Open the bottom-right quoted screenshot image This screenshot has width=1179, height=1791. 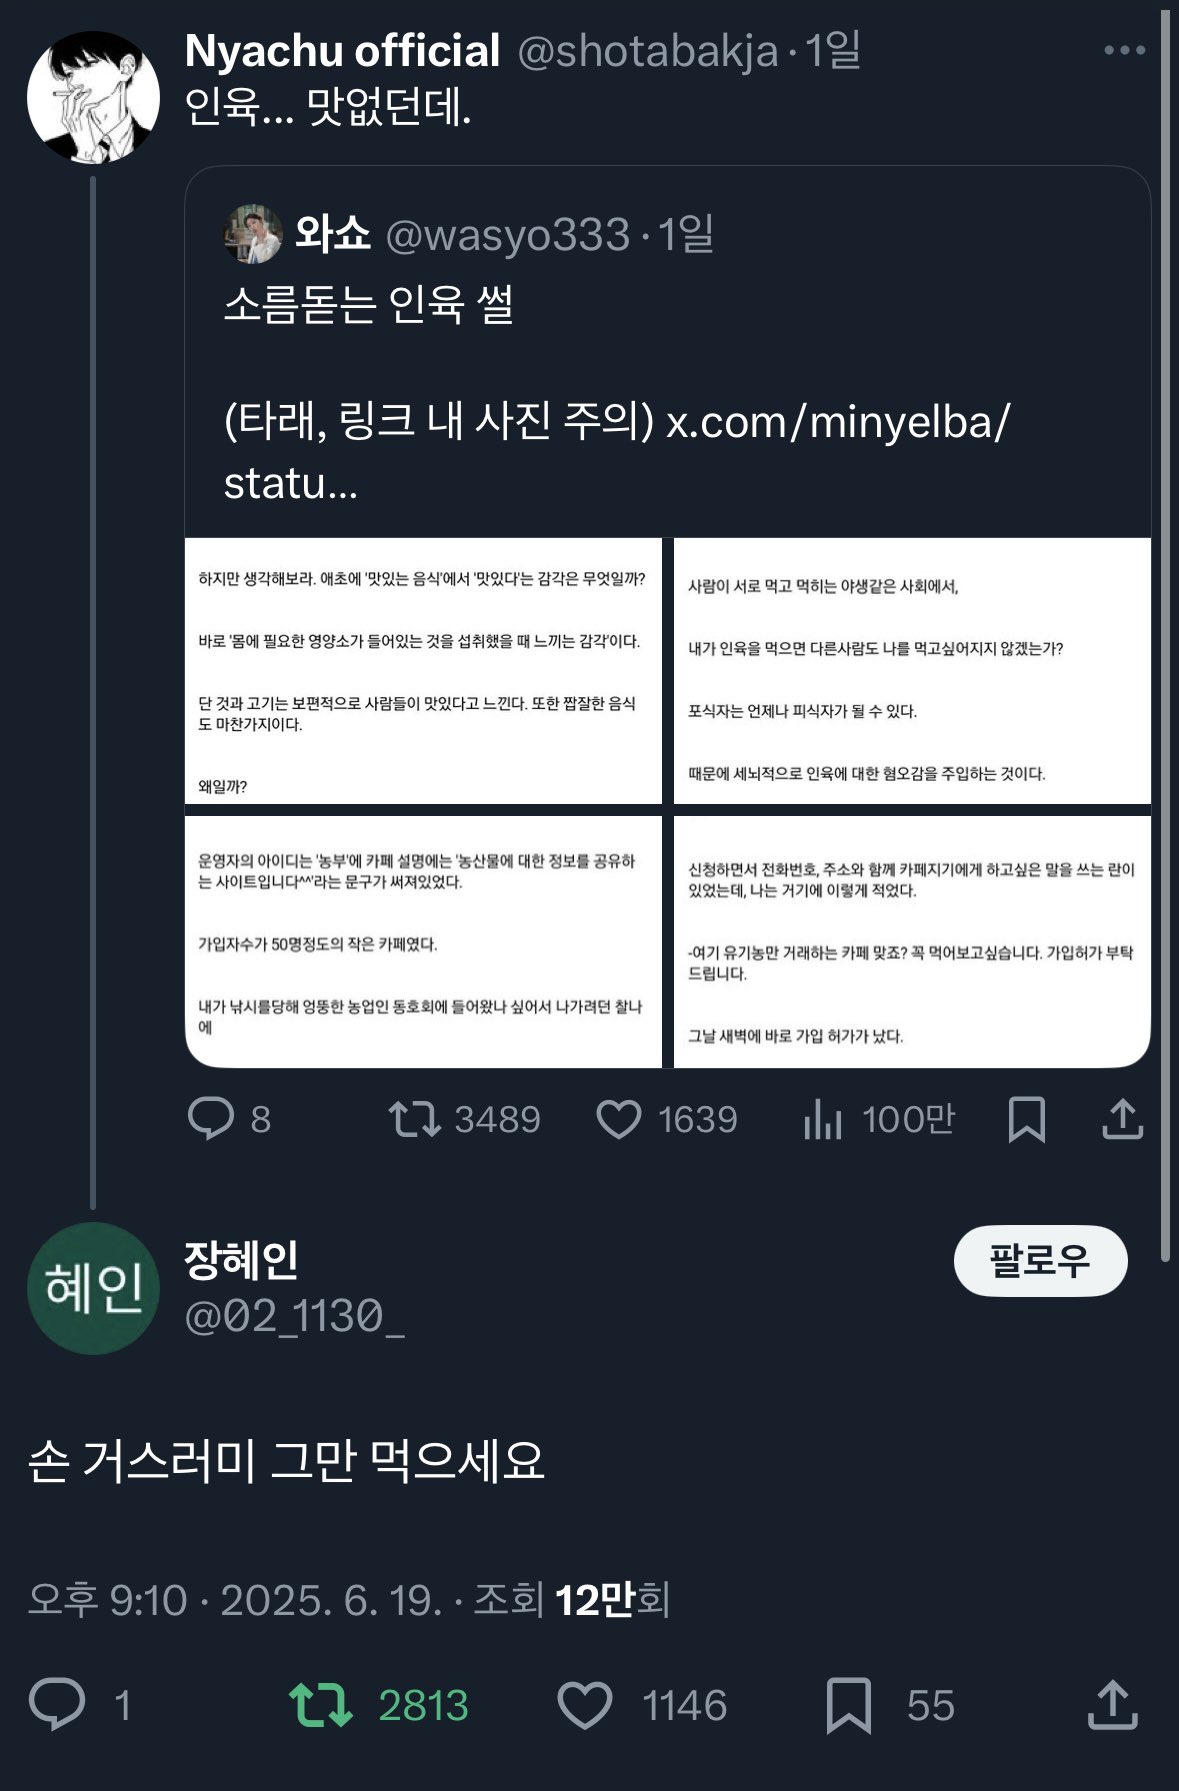(912, 942)
